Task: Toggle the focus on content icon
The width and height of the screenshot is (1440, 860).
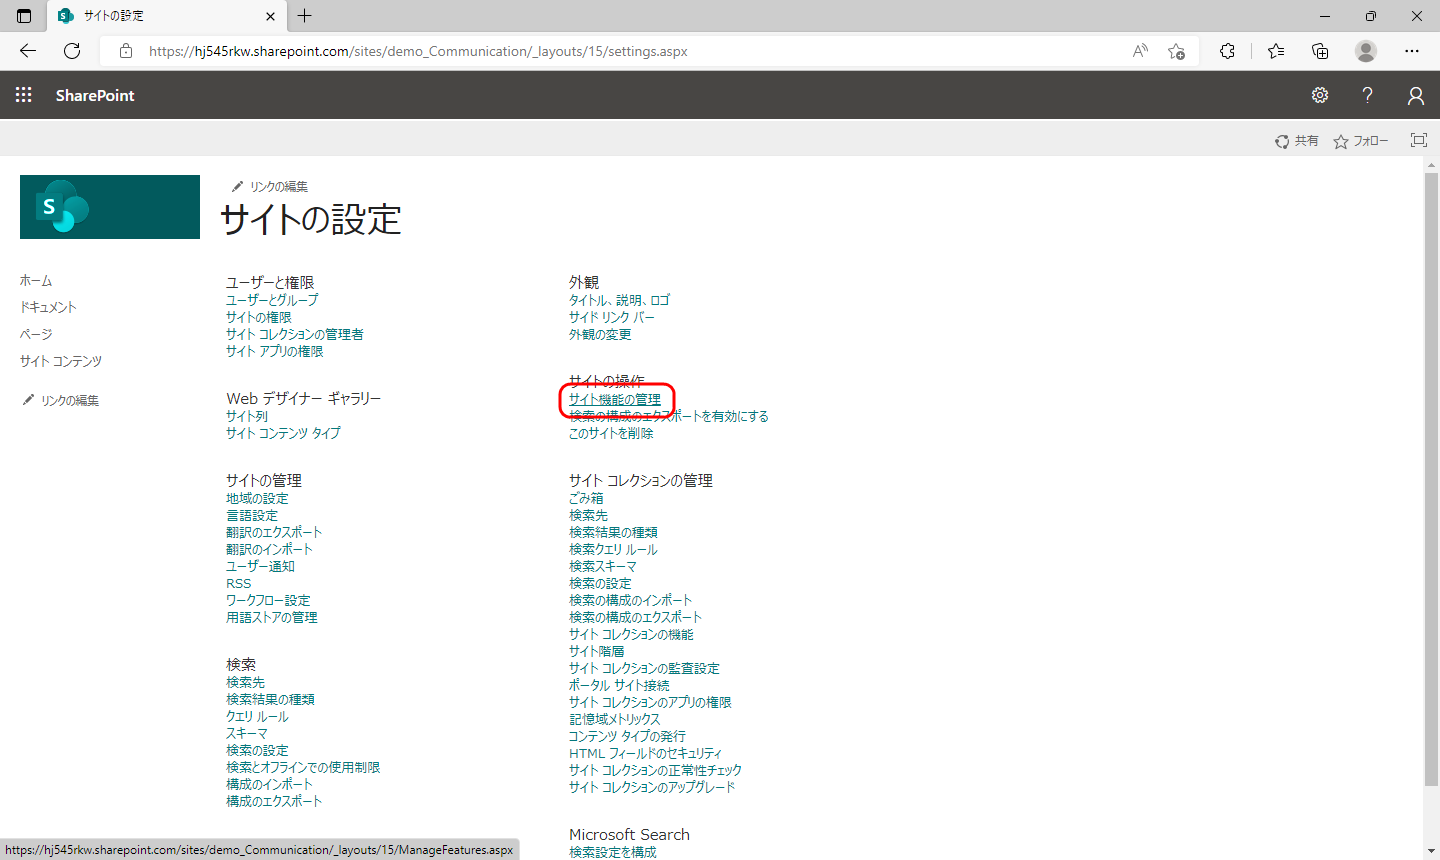Action: pos(1418,140)
